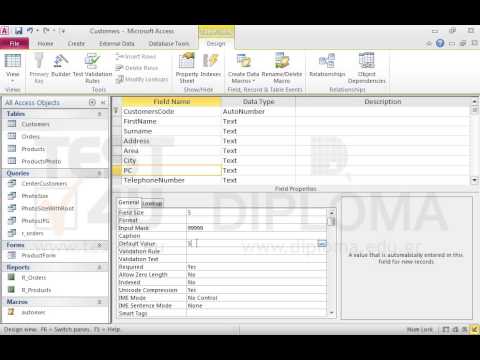Open the View button in ribbon

pyautogui.click(x=13, y=69)
